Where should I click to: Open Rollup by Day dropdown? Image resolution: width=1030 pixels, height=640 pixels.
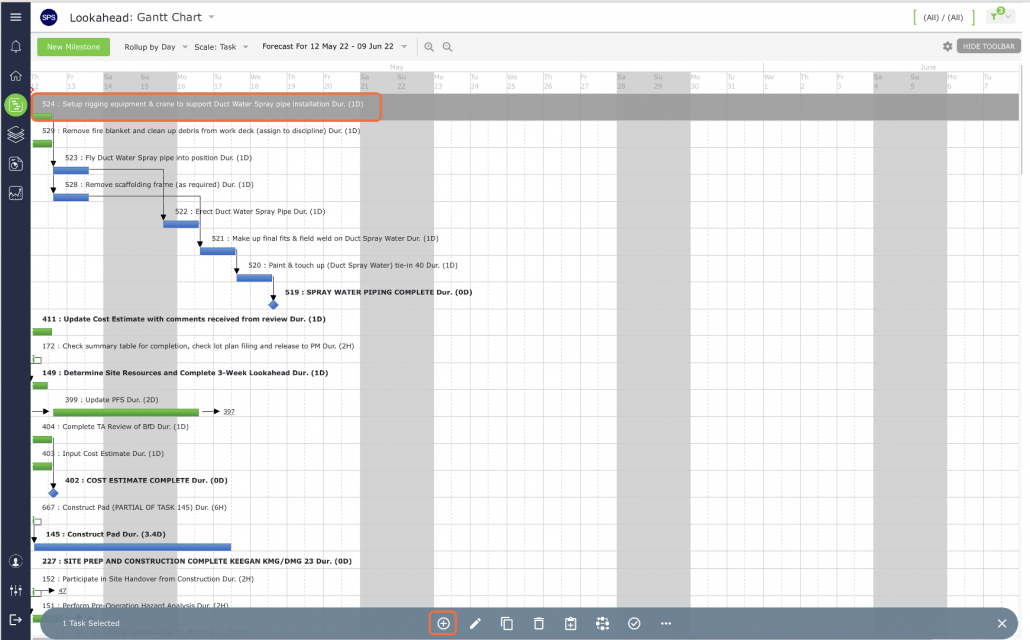pyautogui.click(x=156, y=47)
